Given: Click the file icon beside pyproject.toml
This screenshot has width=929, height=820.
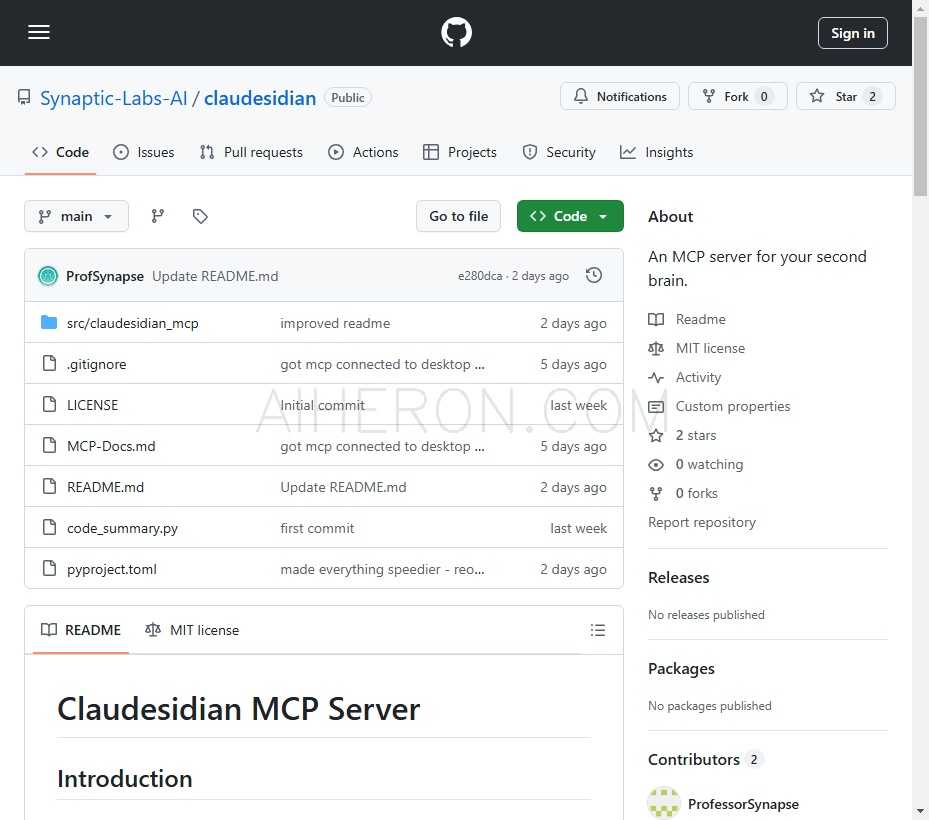Looking at the screenshot, I should click(50, 568).
